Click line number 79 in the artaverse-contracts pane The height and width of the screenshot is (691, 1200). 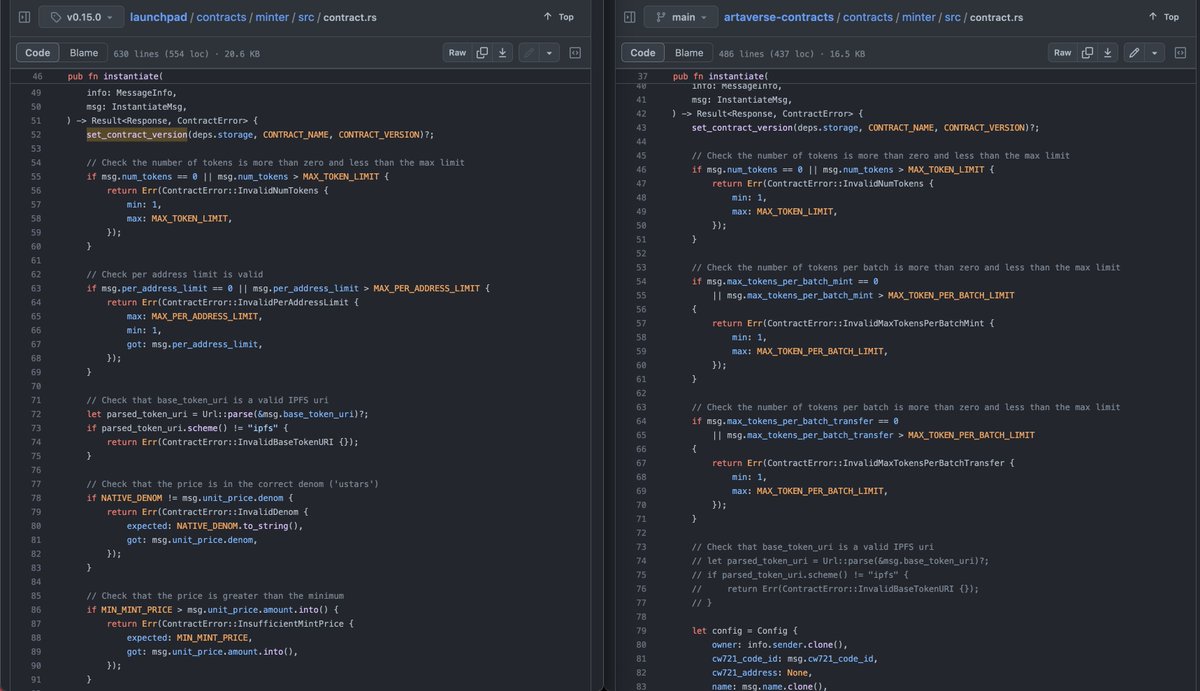[x=641, y=630]
